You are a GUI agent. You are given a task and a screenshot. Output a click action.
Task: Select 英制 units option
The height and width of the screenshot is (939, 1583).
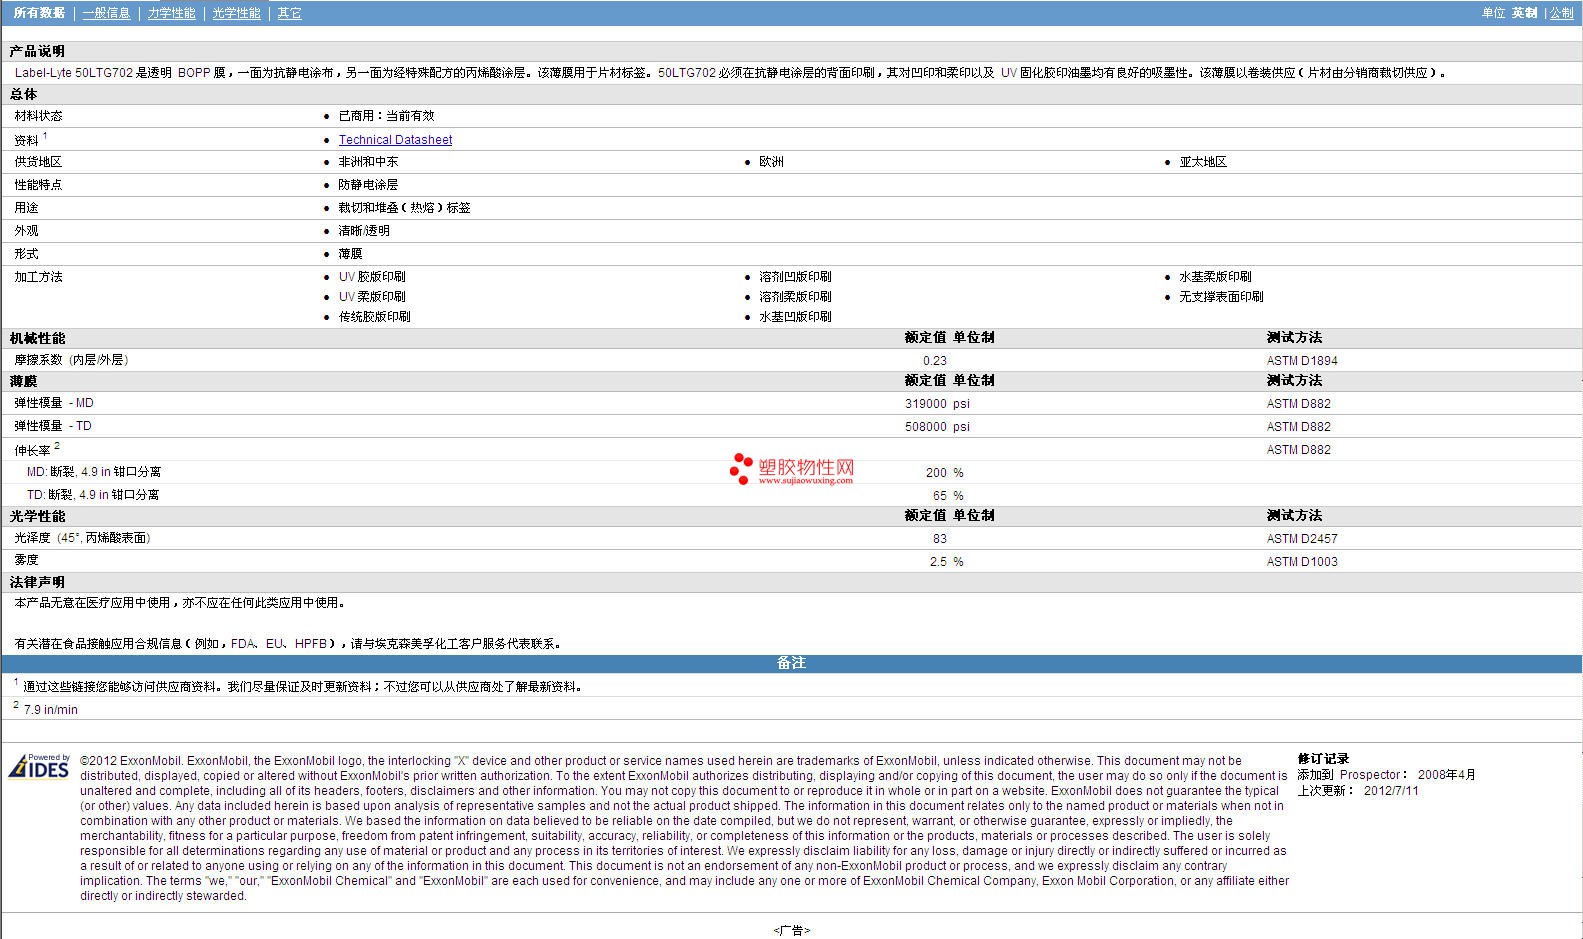point(1524,13)
